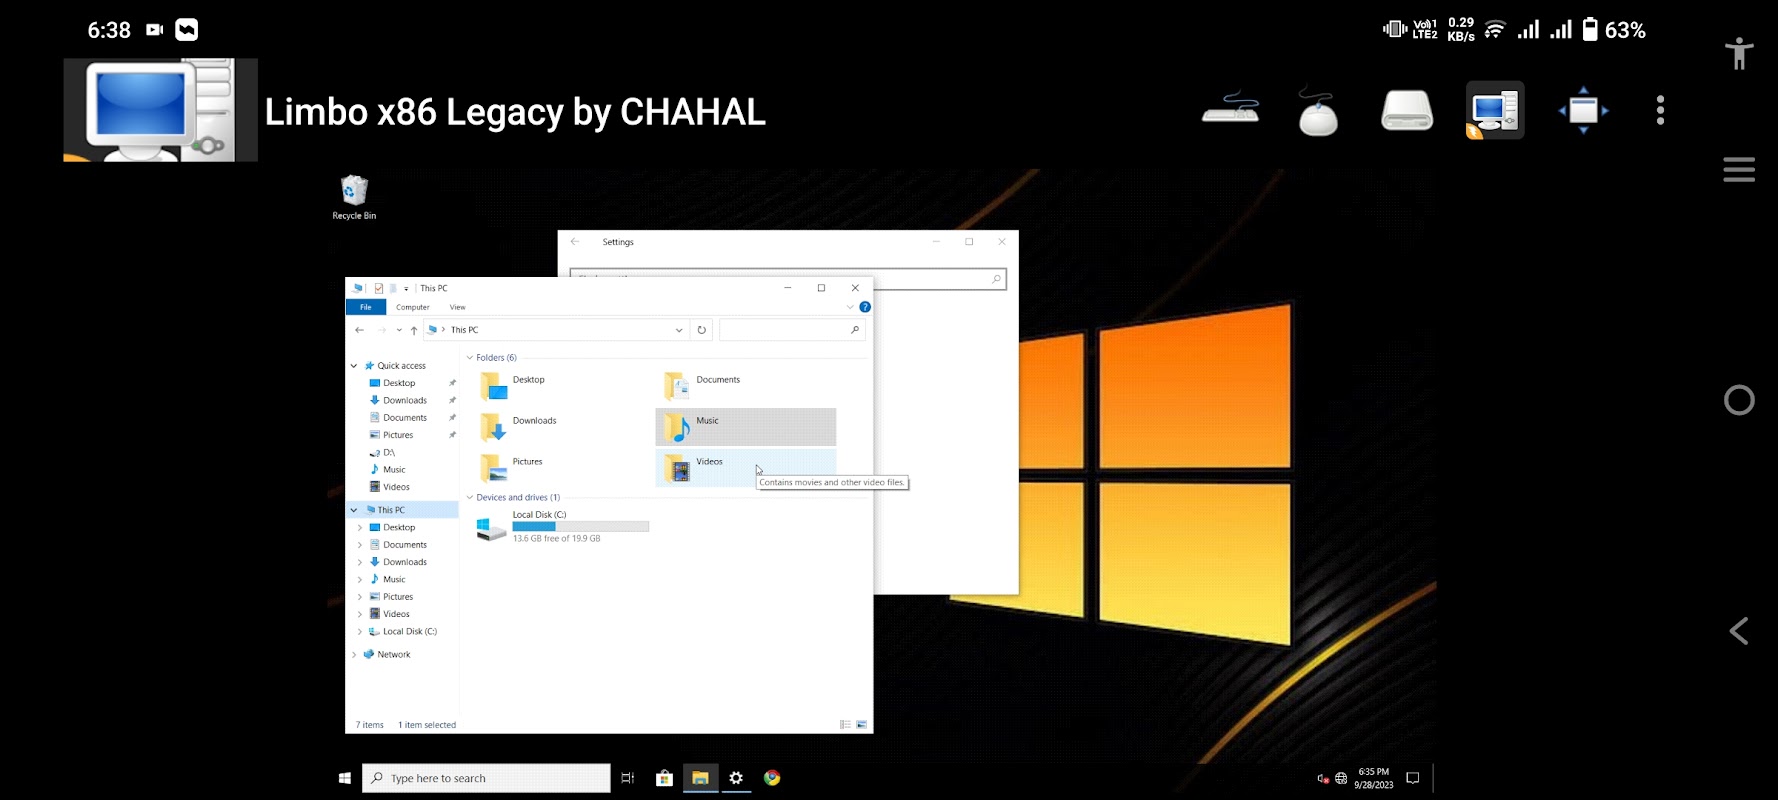Expand the ribbon with chevron
Image resolution: width=1778 pixels, height=800 pixels.
pyautogui.click(x=850, y=307)
